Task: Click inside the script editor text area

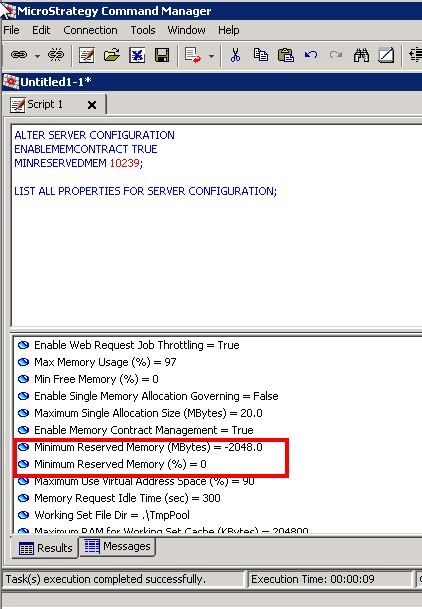Action: coord(217,256)
